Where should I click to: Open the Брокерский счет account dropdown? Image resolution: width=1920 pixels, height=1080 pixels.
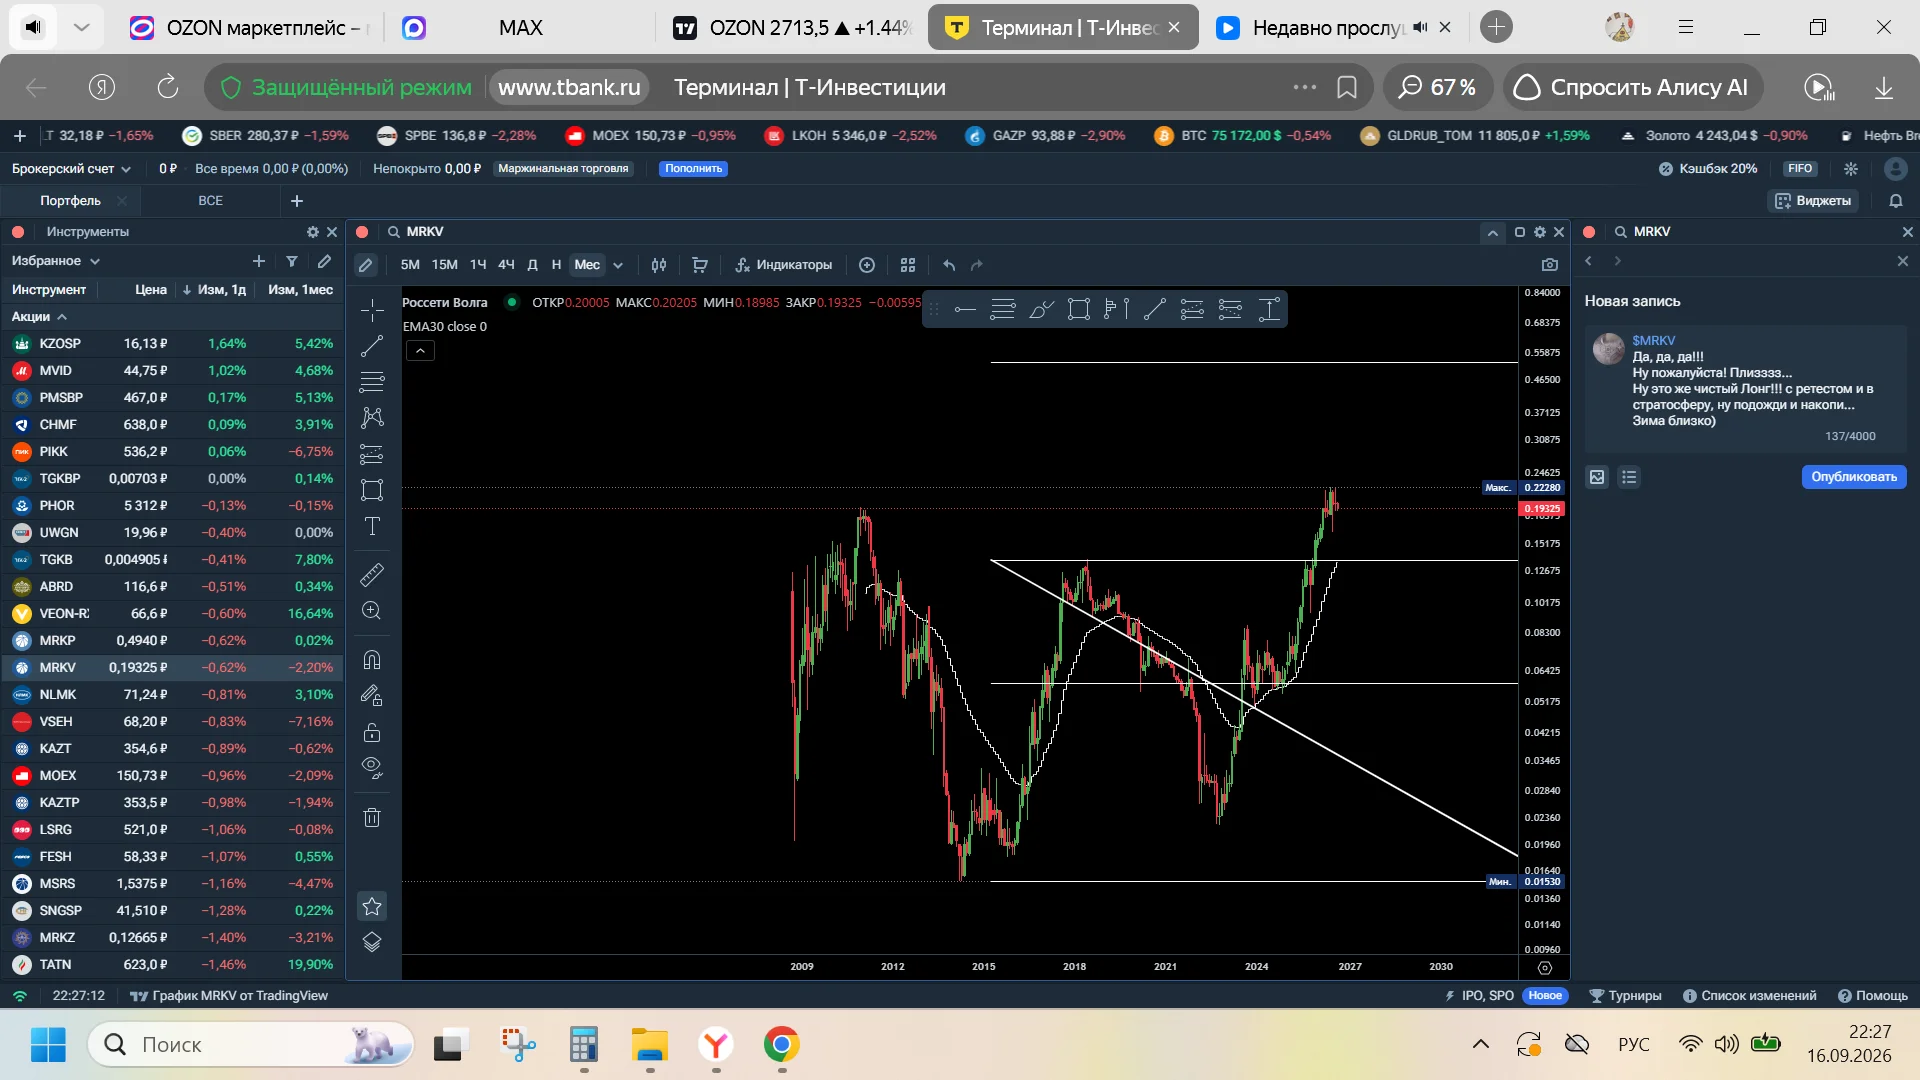(x=71, y=169)
